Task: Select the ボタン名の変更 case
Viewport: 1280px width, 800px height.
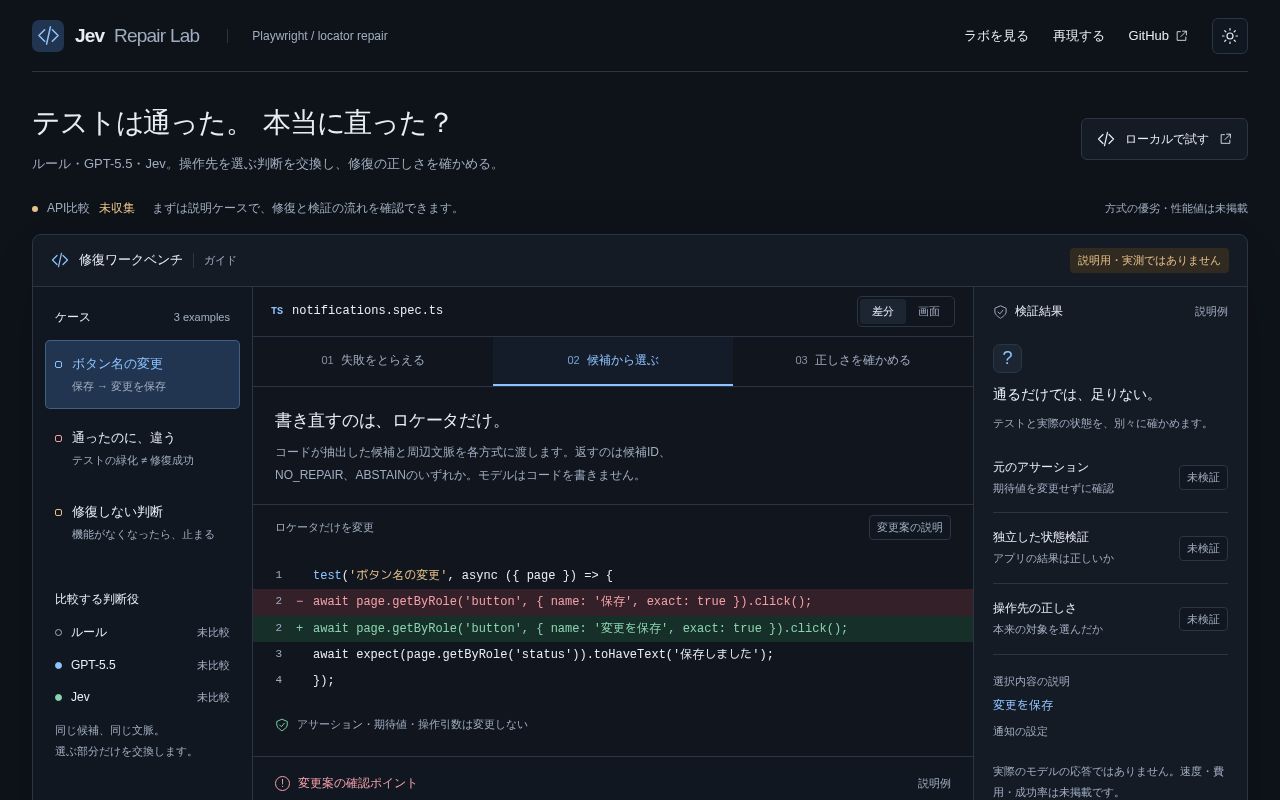Action: pos(142,374)
